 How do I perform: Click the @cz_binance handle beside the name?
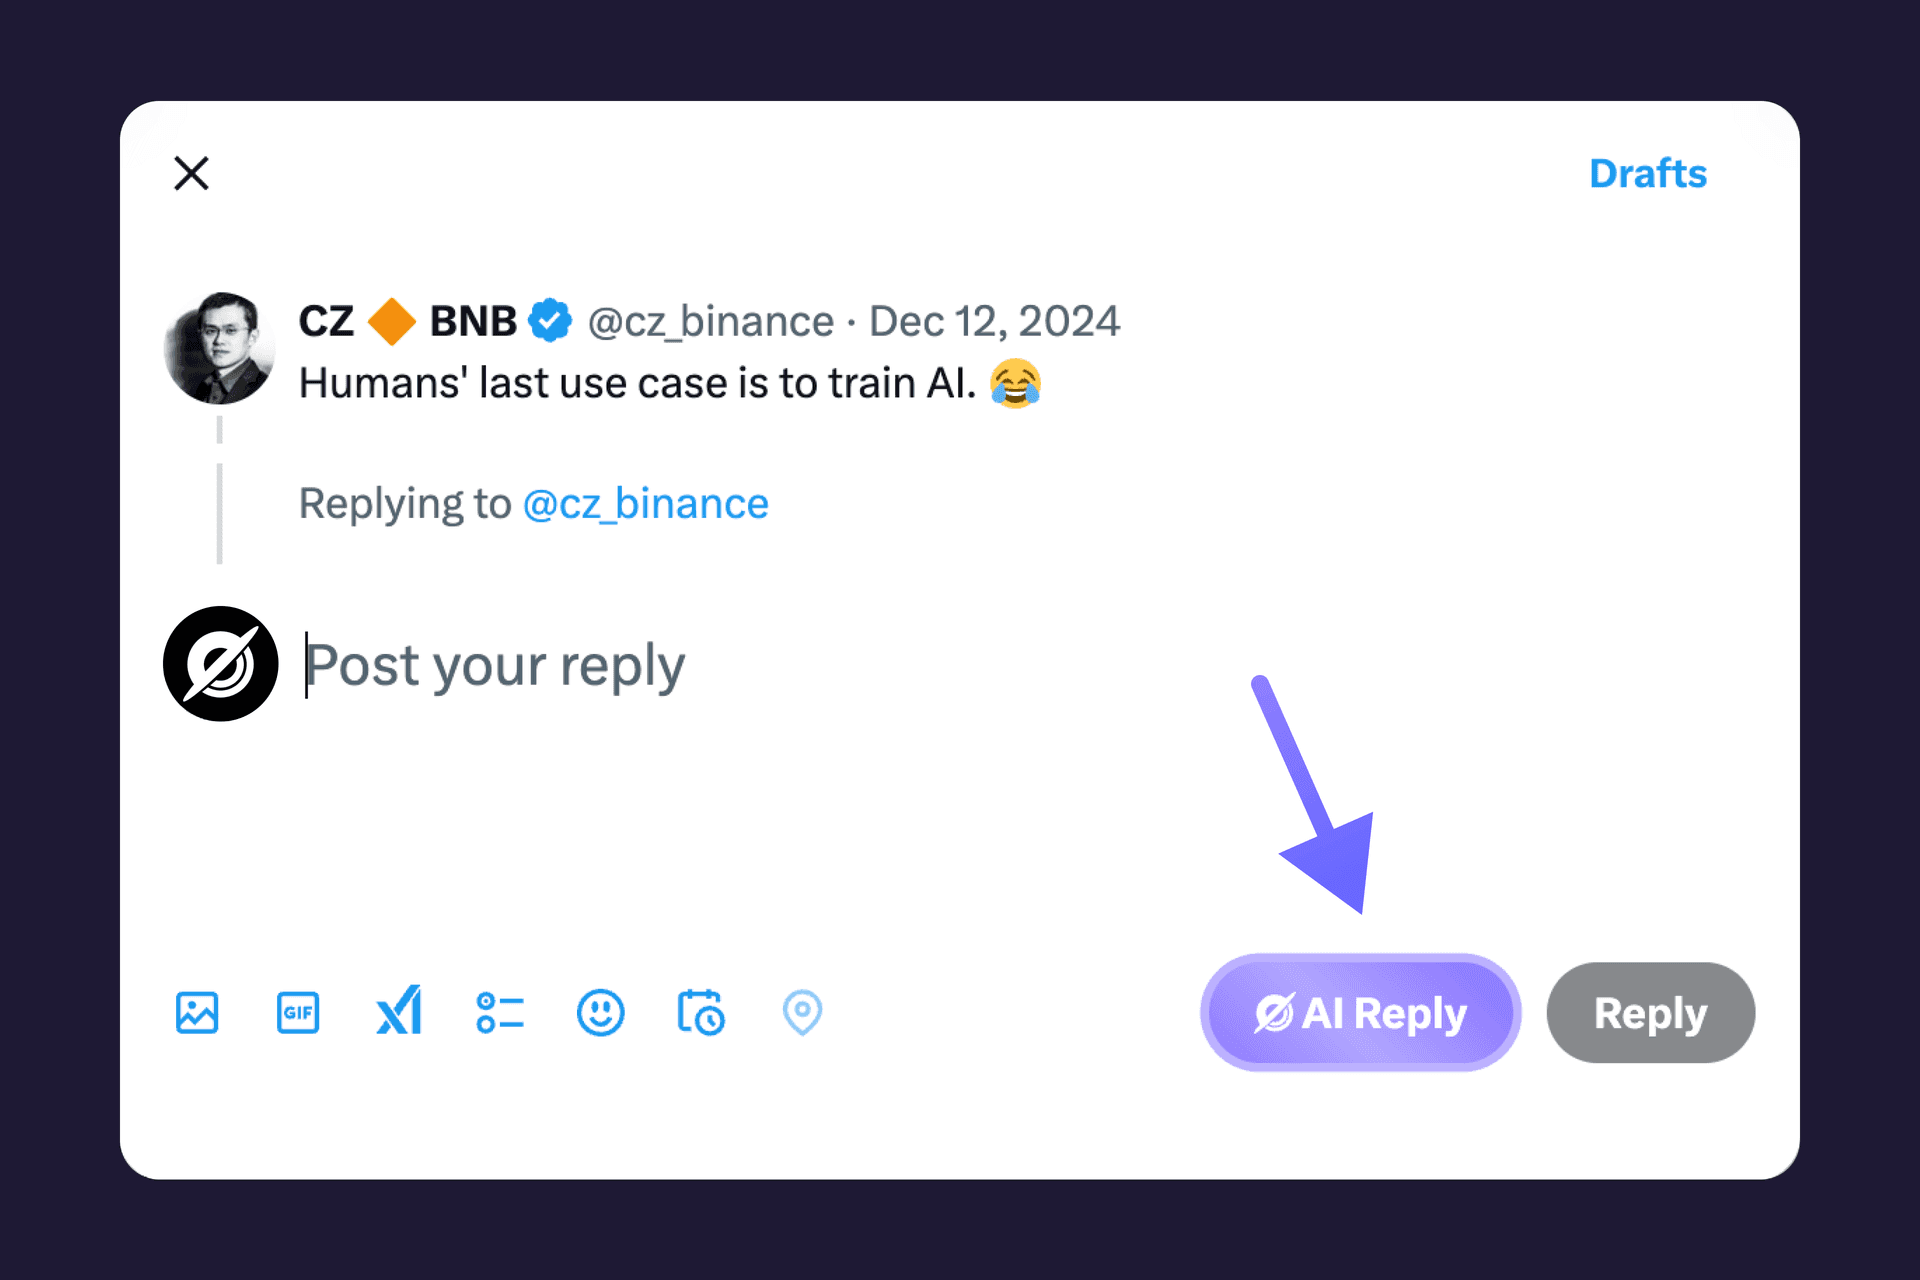coord(711,321)
